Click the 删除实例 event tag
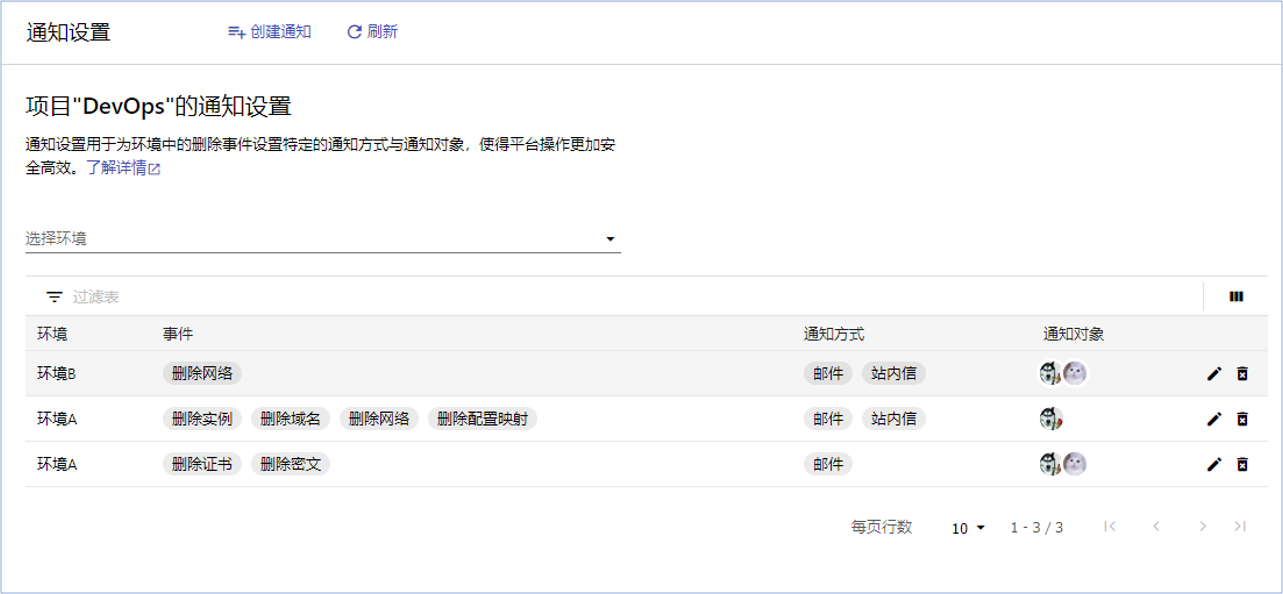Screen dimensions: 1283x594 202,419
